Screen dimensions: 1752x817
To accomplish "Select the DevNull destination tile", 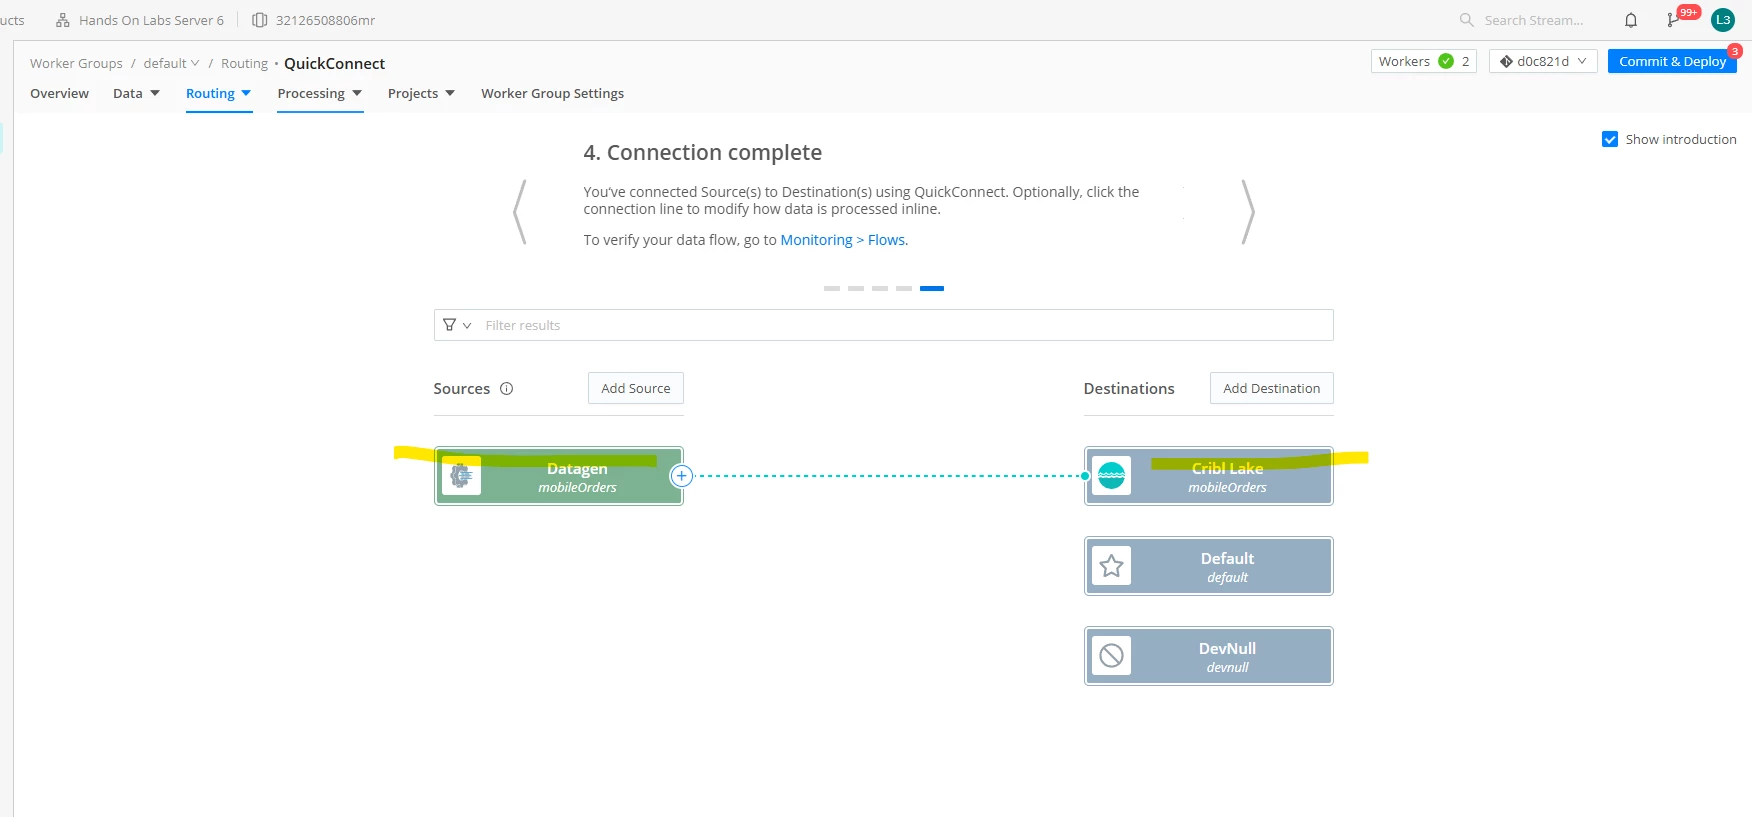I will click(1209, 656).
